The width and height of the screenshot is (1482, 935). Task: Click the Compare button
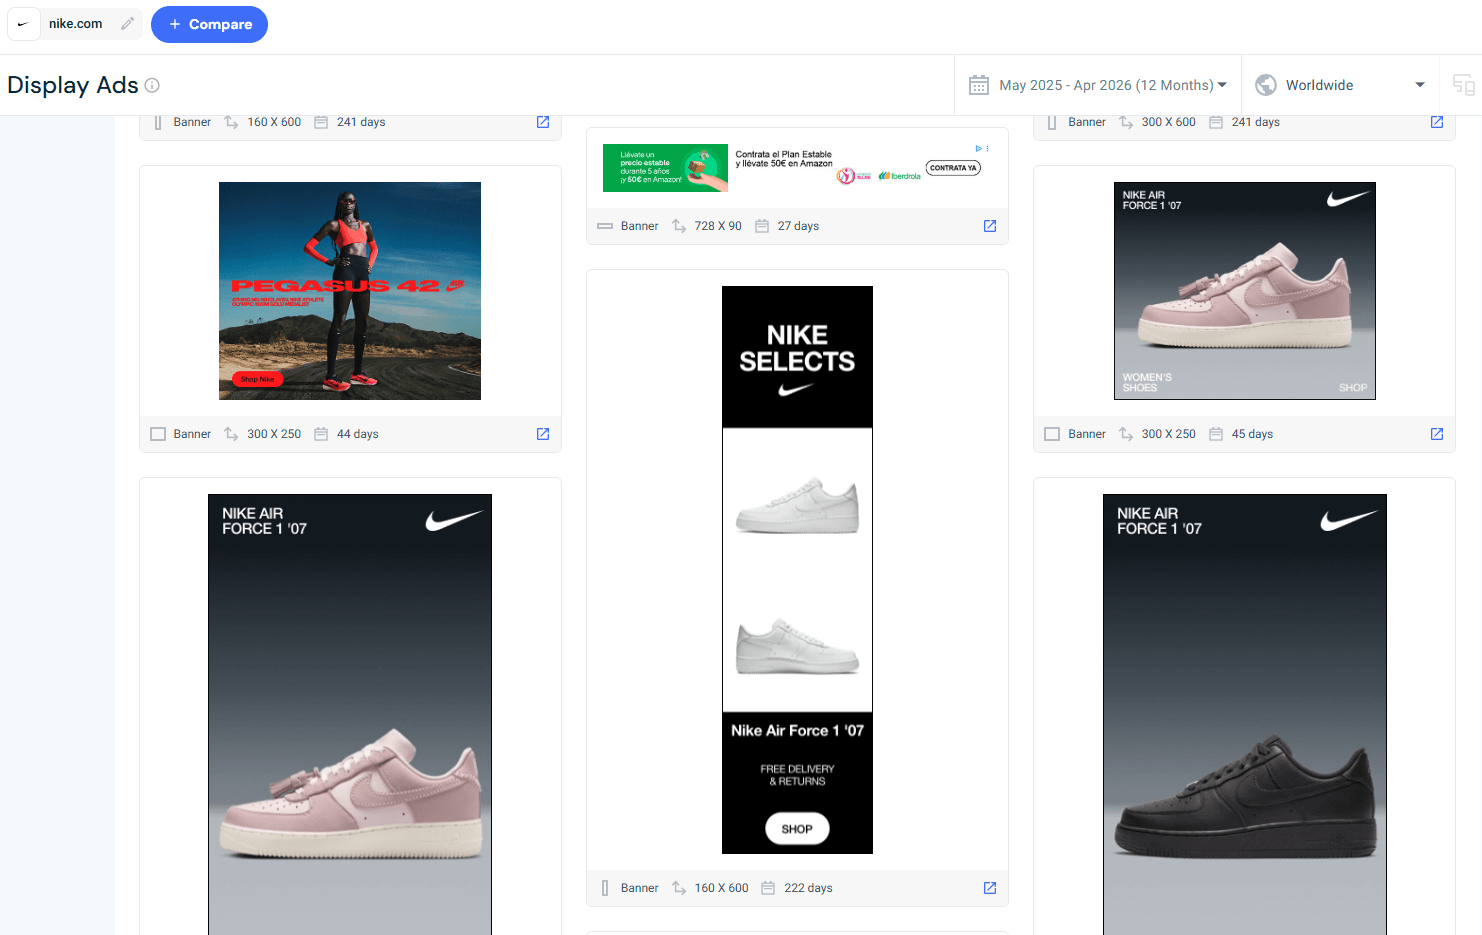click(209, 24)
